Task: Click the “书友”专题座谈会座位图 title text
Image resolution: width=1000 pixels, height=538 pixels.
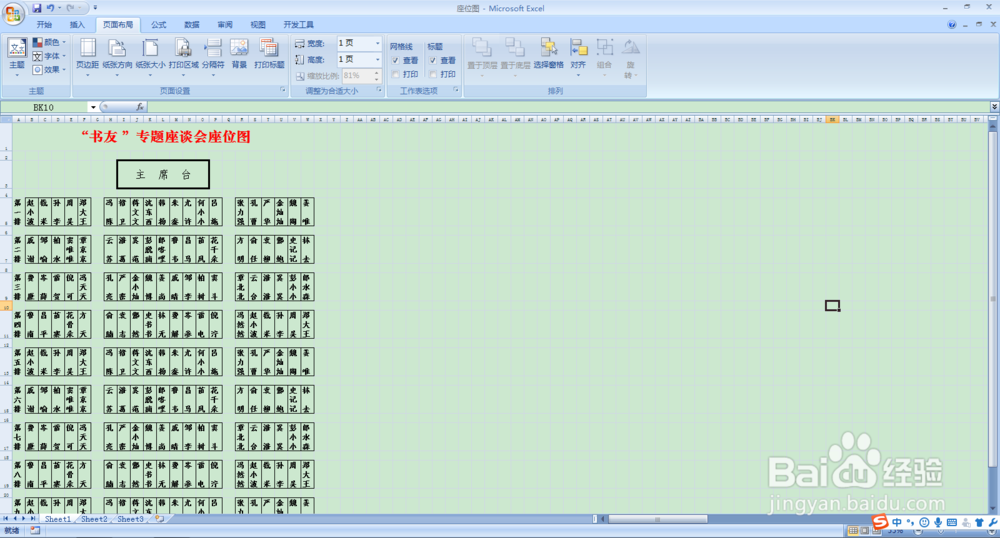Action: click(x=166, y=136)
